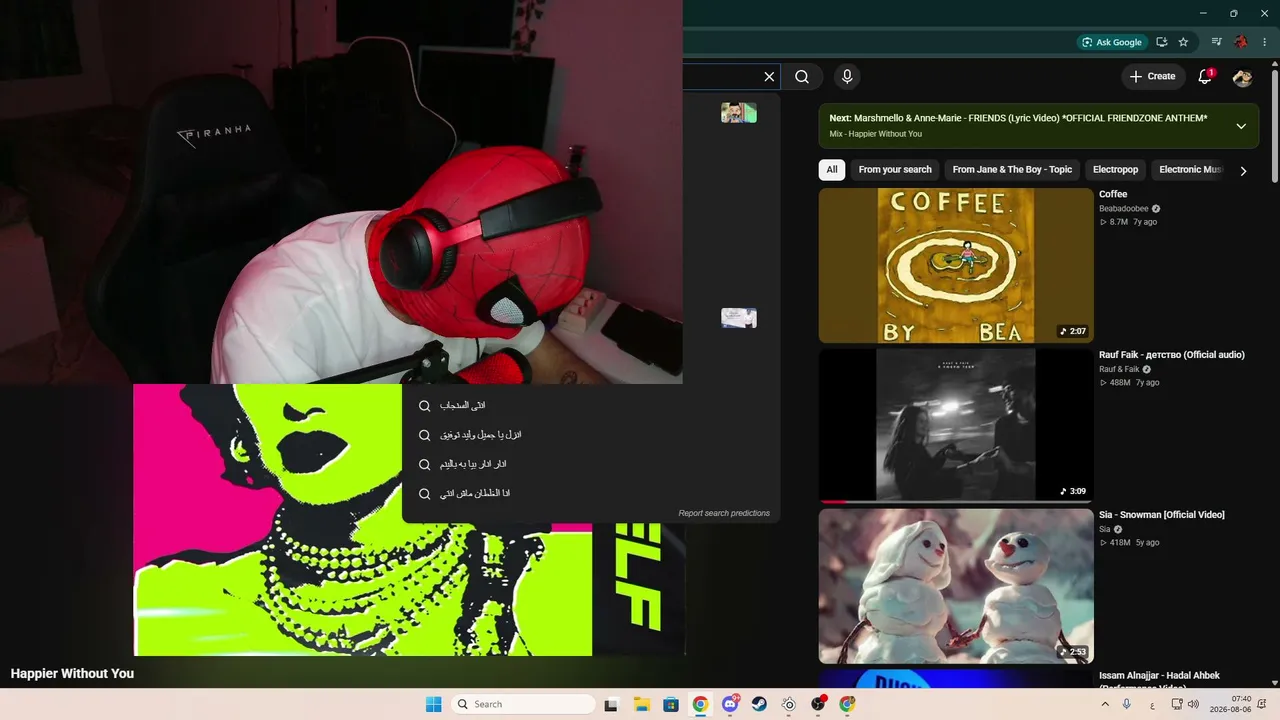The height and width of the screenshot is (720, 1280).
Task: Open the Windows Start menu
Action: 433,704
